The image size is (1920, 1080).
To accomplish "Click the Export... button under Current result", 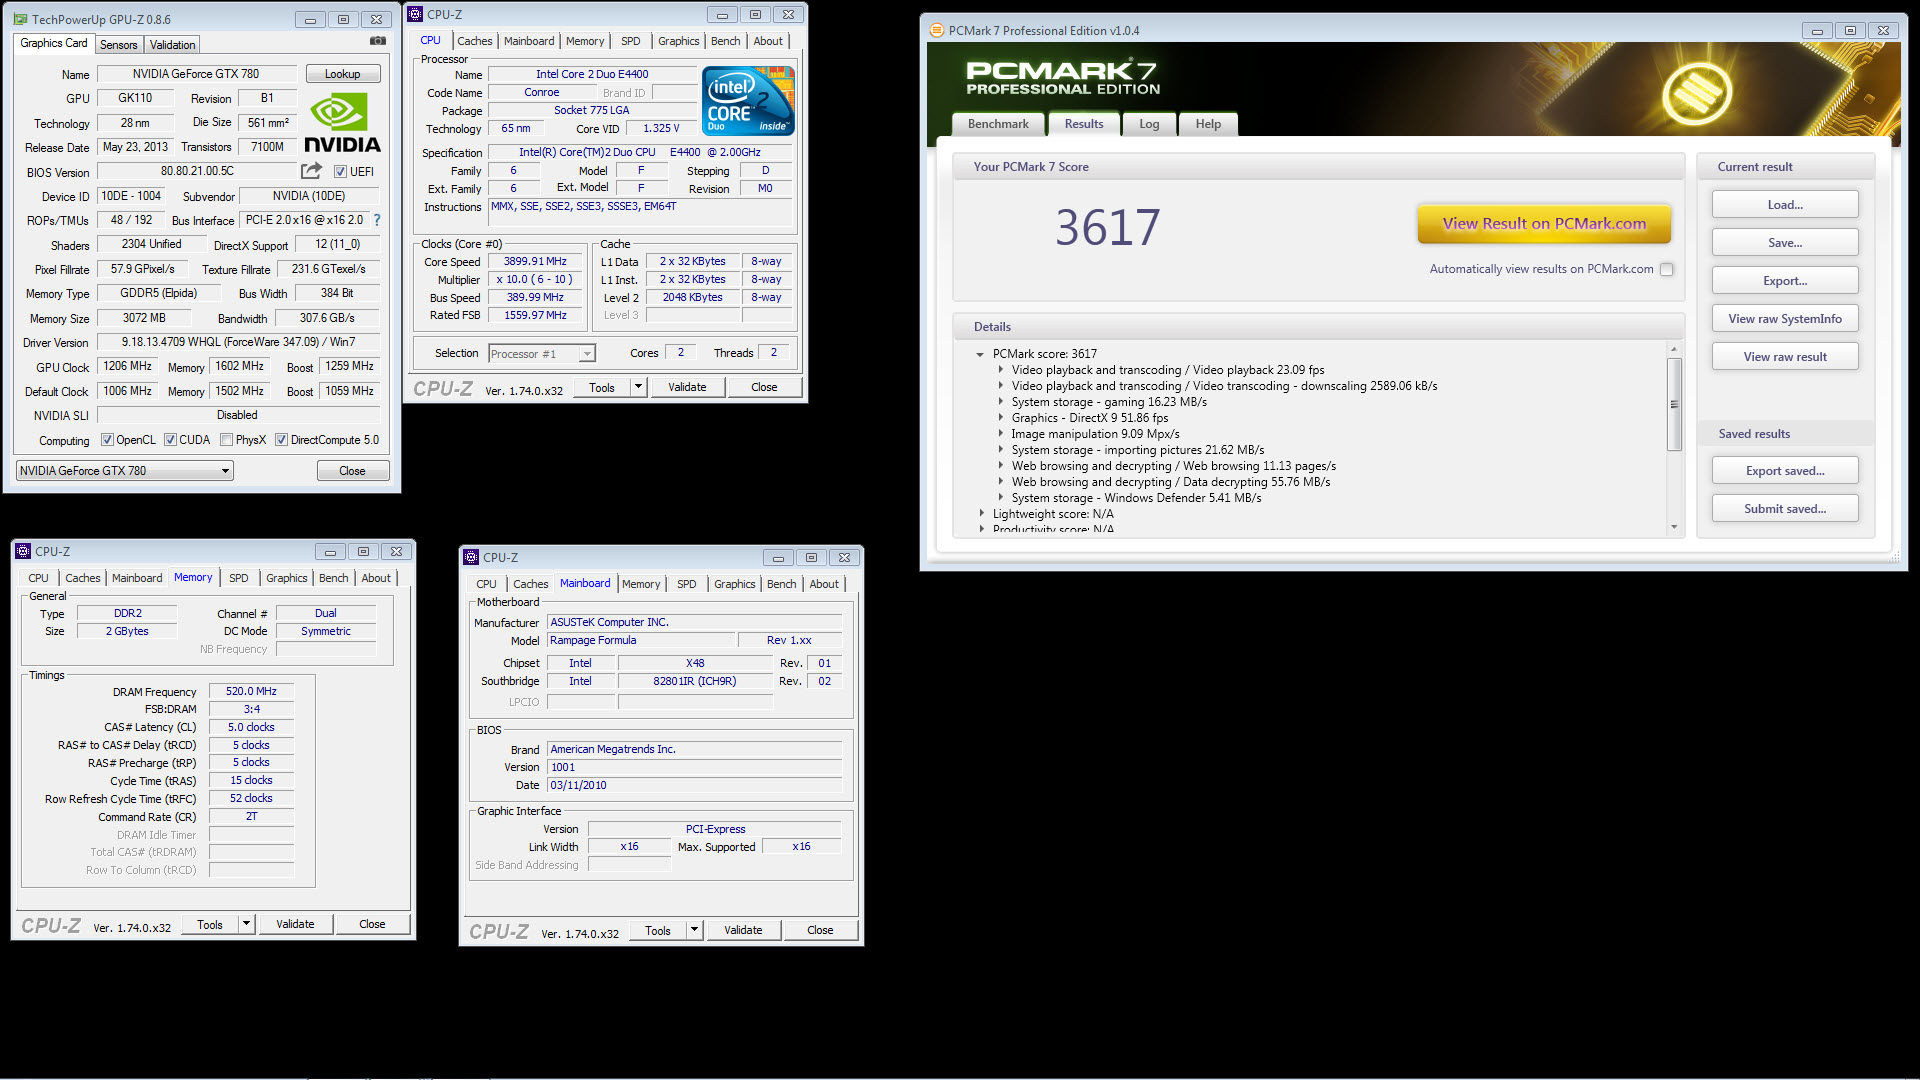I will click(1785, 281).
